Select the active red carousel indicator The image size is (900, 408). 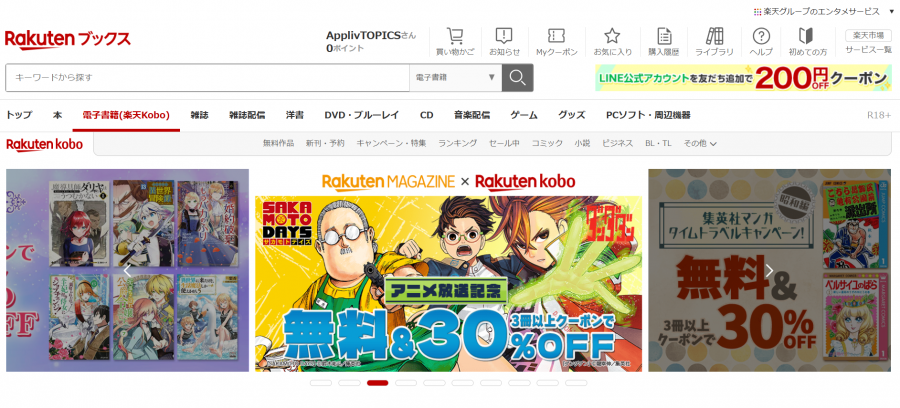coord(378,383)
